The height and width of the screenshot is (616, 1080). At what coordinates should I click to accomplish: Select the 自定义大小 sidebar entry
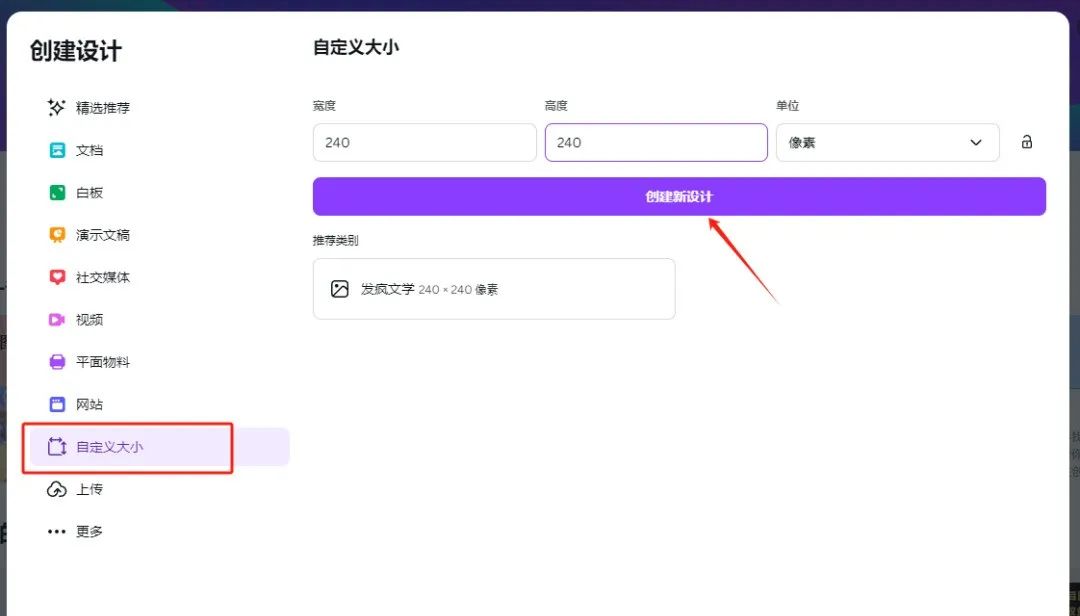(x=110, y=446)
